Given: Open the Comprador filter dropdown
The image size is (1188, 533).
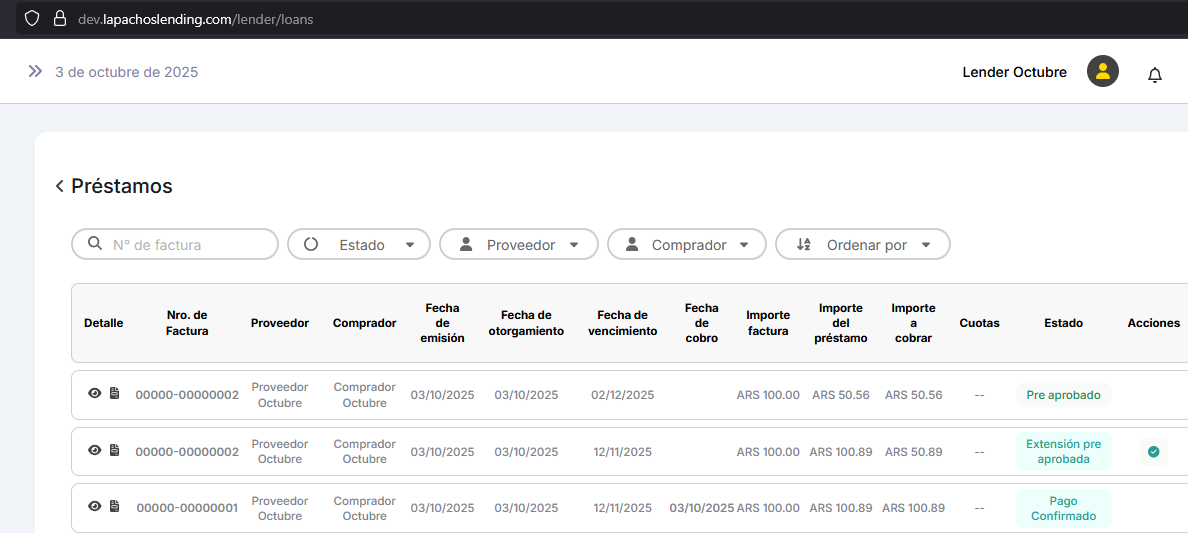Looking at the screenshot, I should [687, 245].
